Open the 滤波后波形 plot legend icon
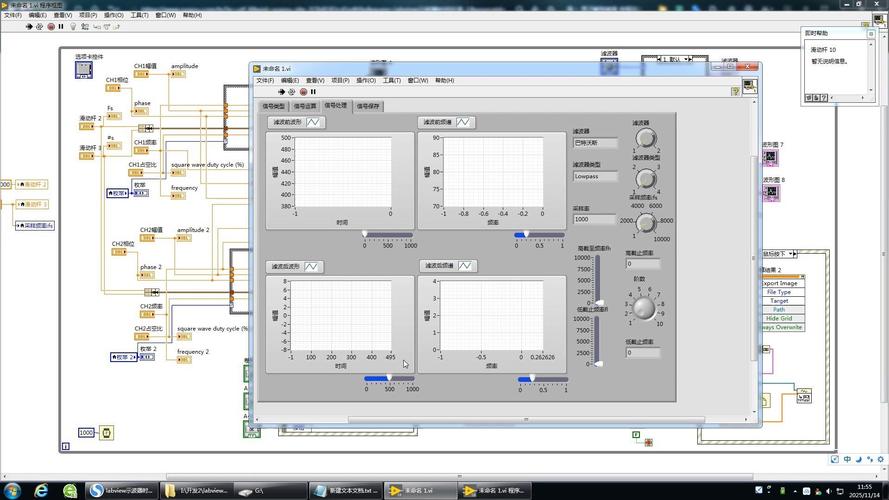The height and width of the screenshot is (500, 889). 311,266
